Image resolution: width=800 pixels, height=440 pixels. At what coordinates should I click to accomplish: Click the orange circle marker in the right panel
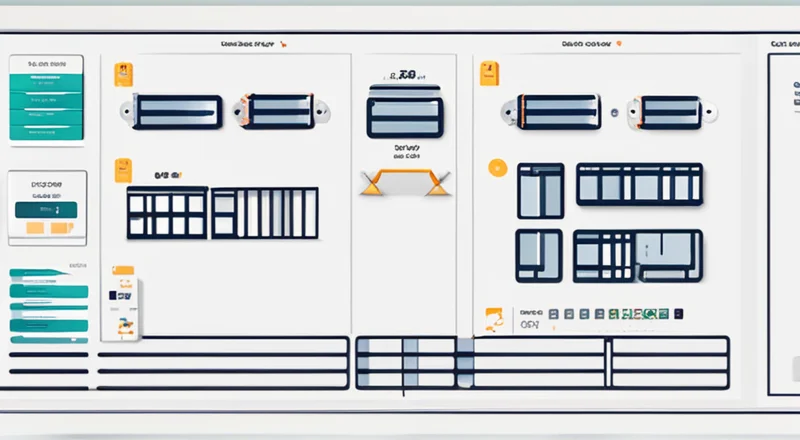pyautogui.click(x=494, y=169)
